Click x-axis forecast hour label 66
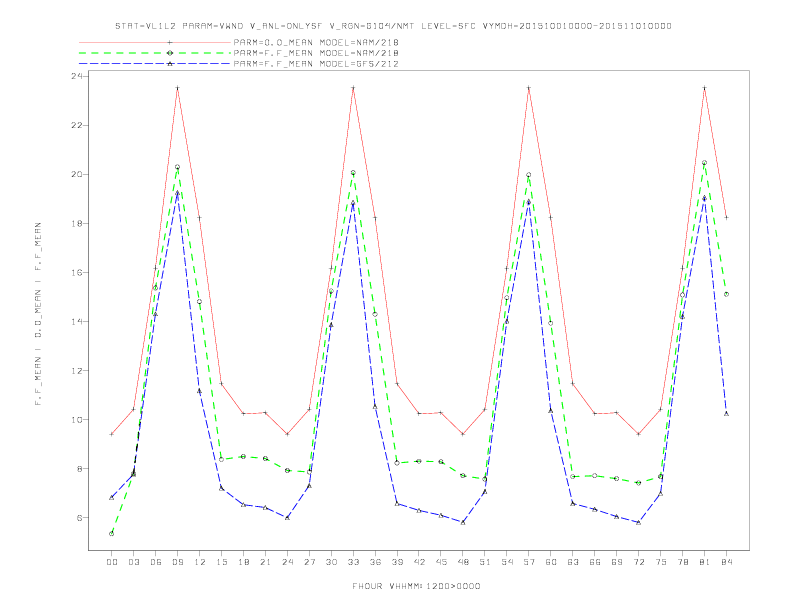Viewport: 792px width, 612px height. pyautogui.click(x=595, y=562)
